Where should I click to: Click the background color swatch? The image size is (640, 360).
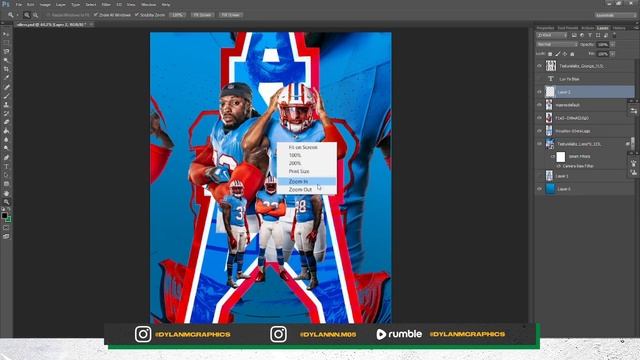point(8,219)
